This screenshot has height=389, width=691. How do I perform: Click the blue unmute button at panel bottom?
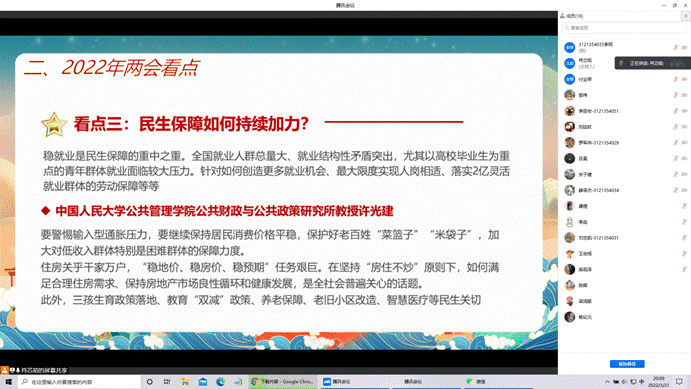click(627, 364)
